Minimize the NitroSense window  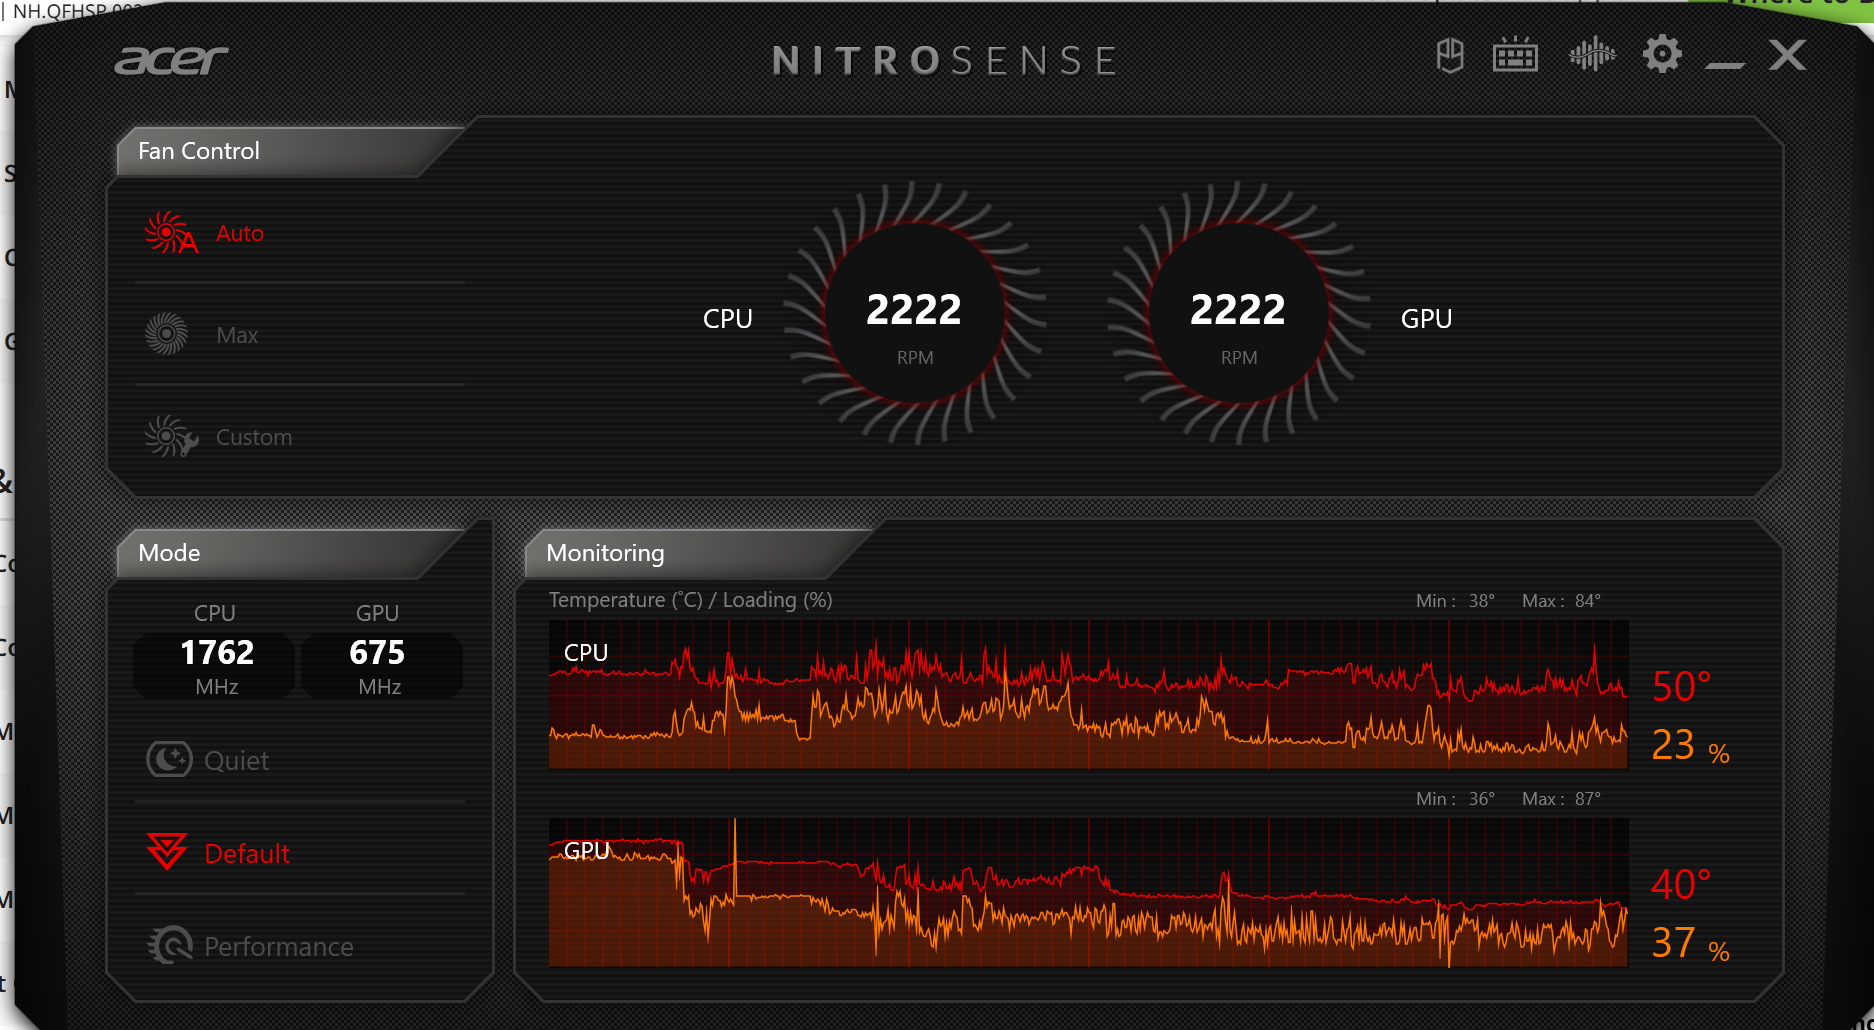point(1725,65)
